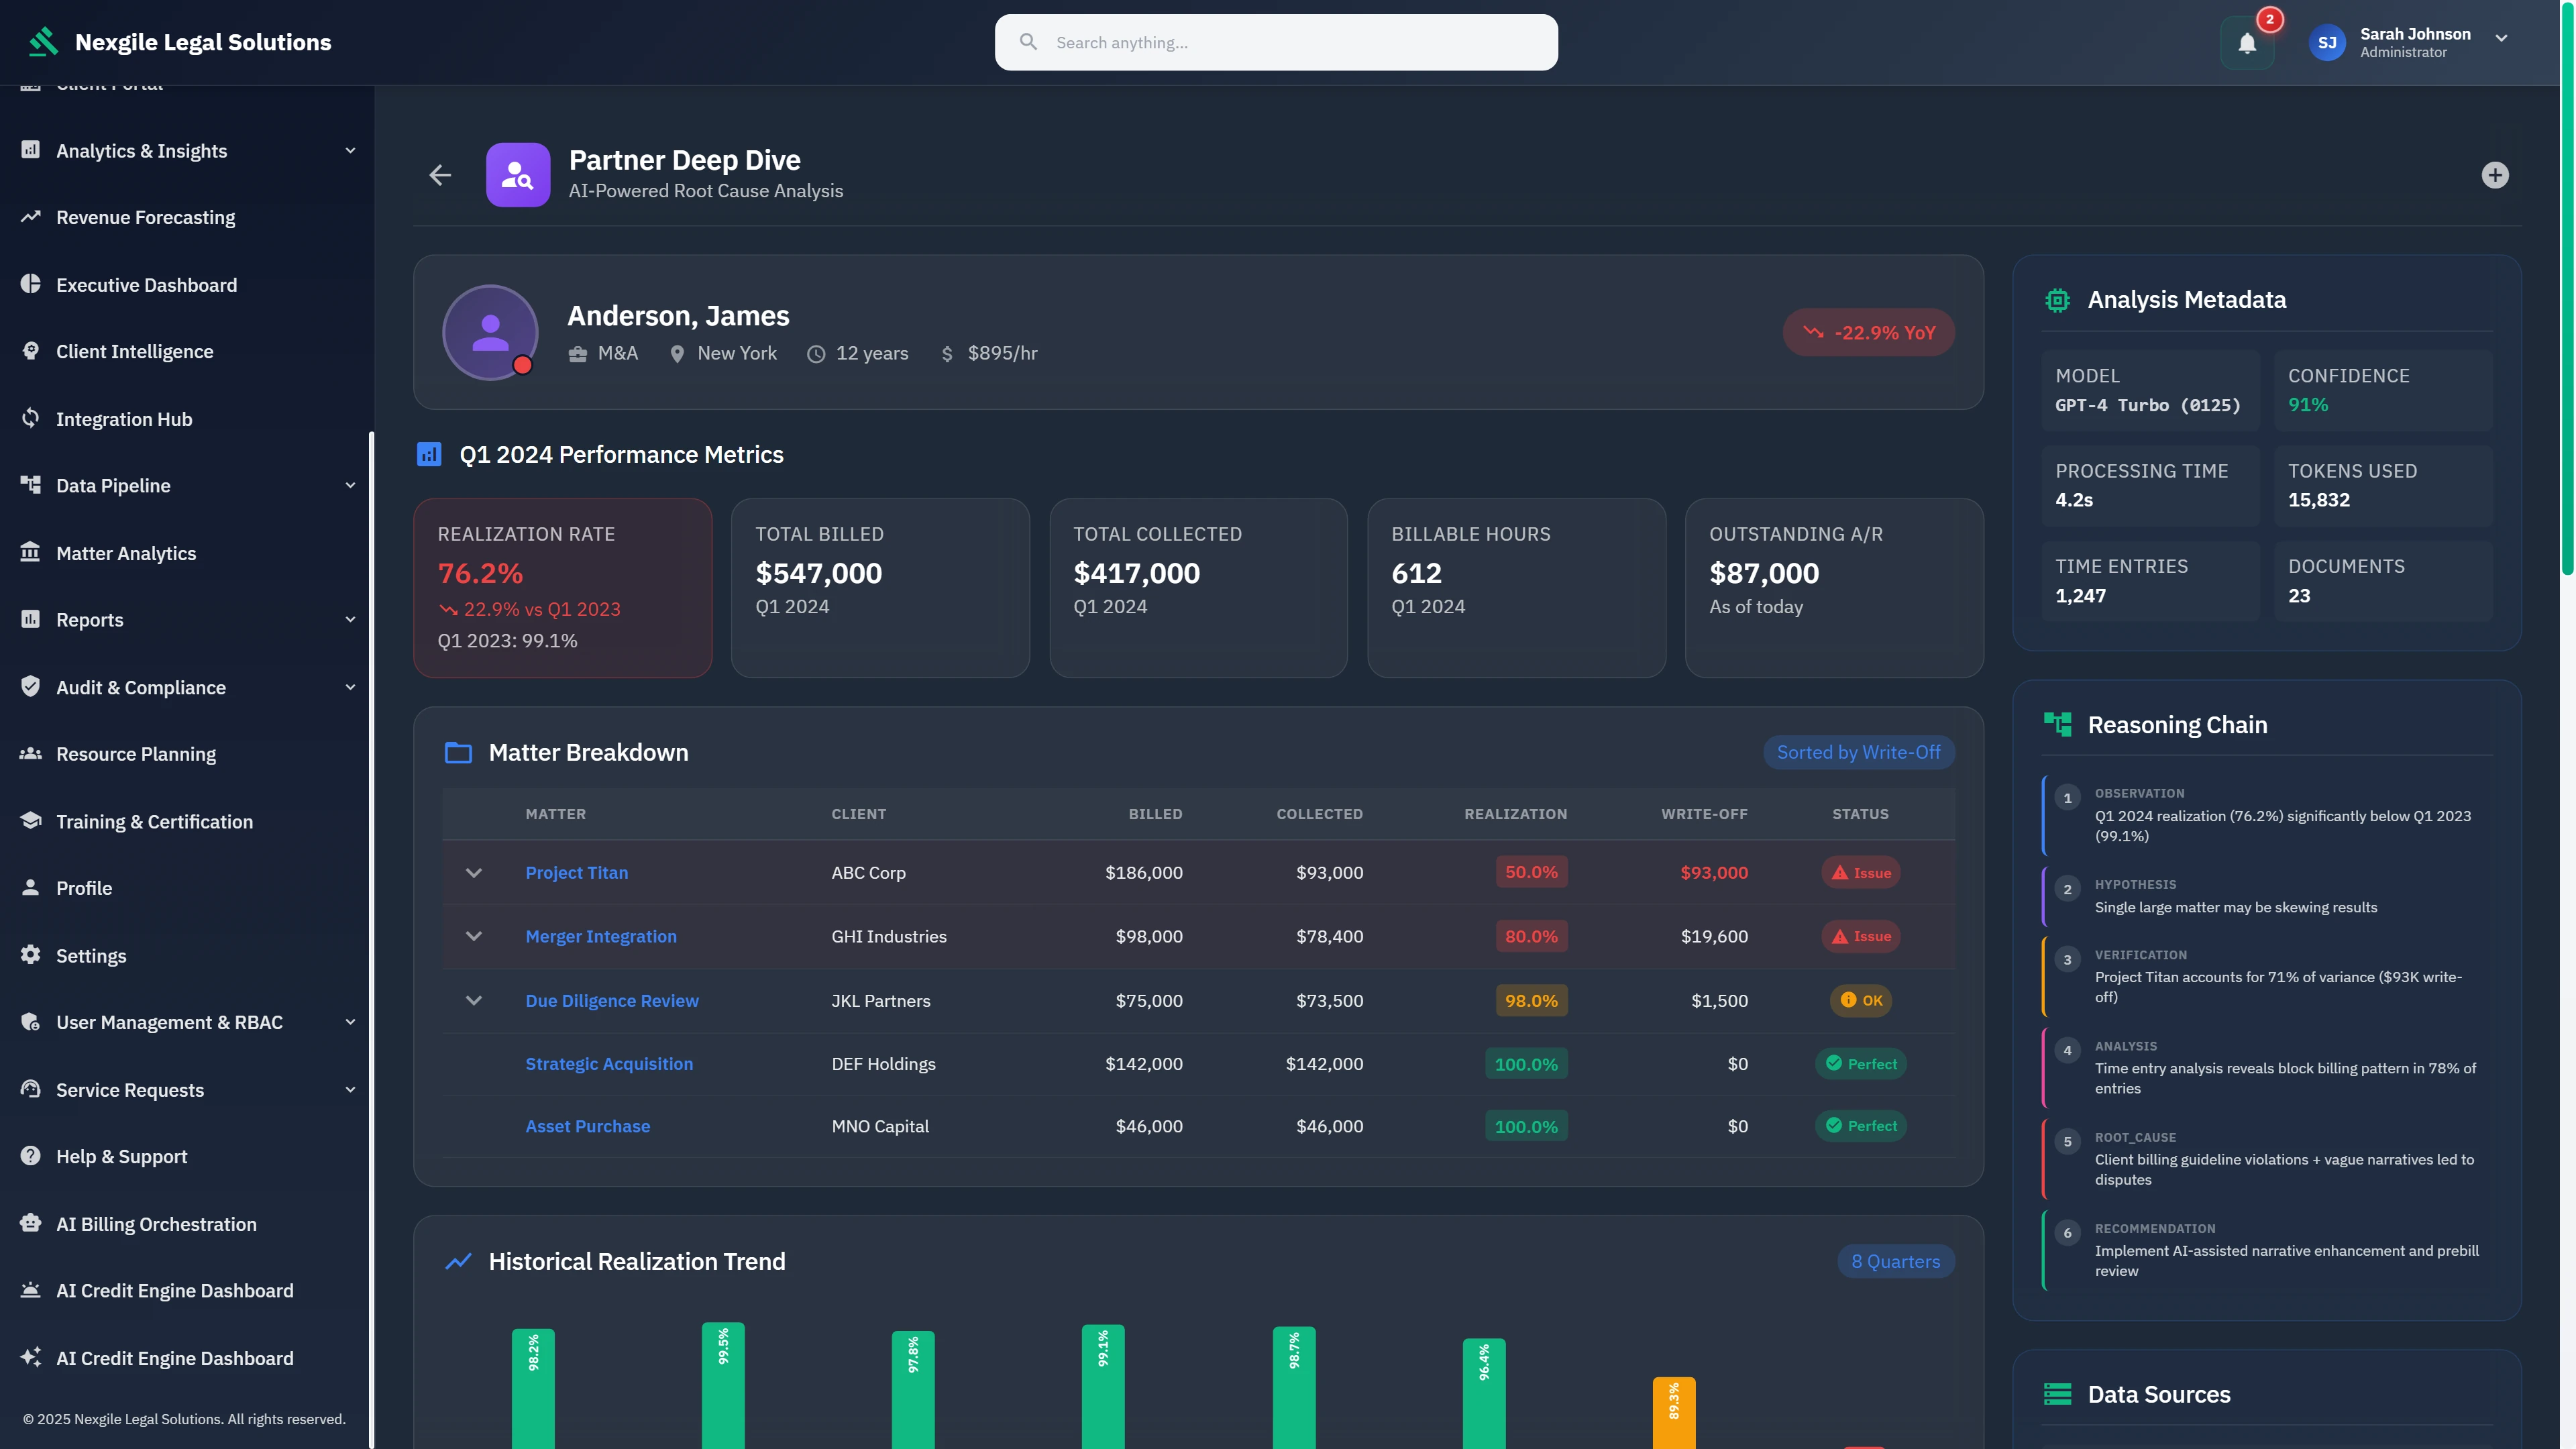
Task: Select Resource Planning
Action: [x=135, y=753]
